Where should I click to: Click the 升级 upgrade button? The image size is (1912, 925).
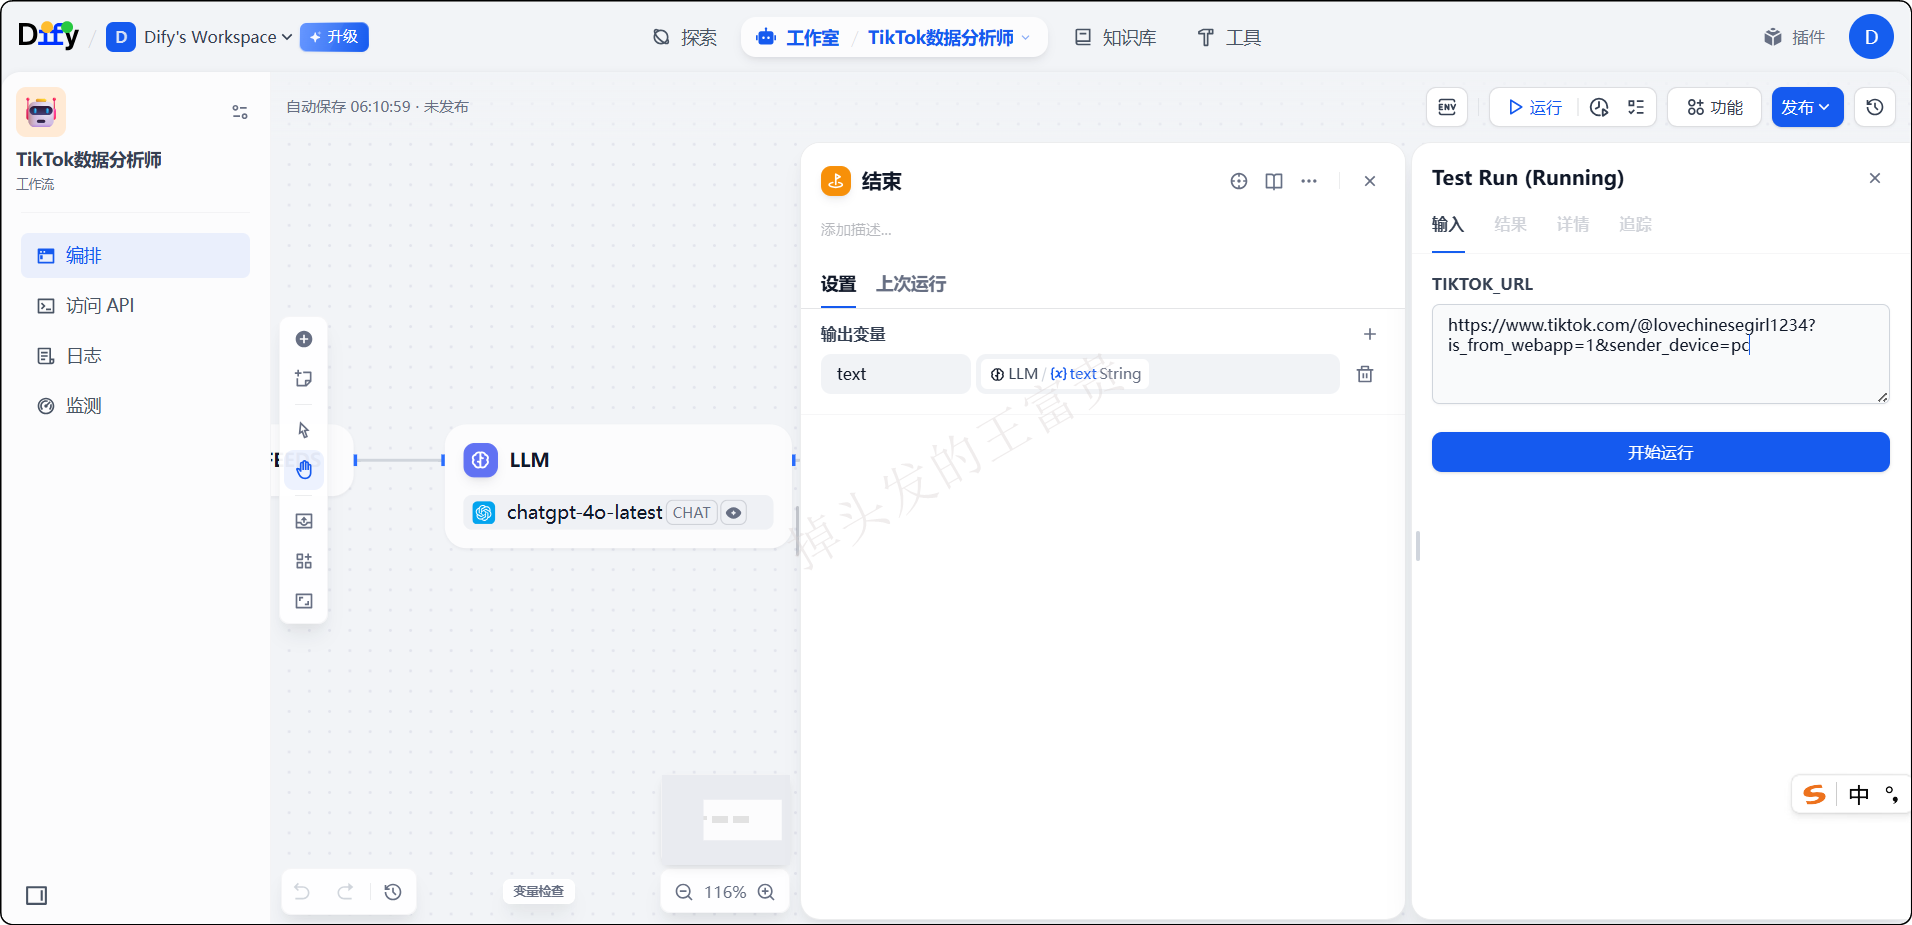(x=334, y=37)
